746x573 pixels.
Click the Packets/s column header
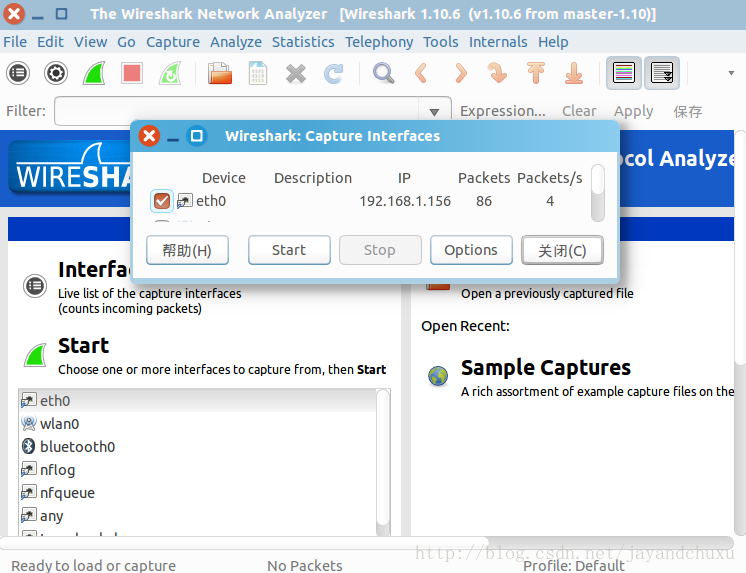click(550, 178)
